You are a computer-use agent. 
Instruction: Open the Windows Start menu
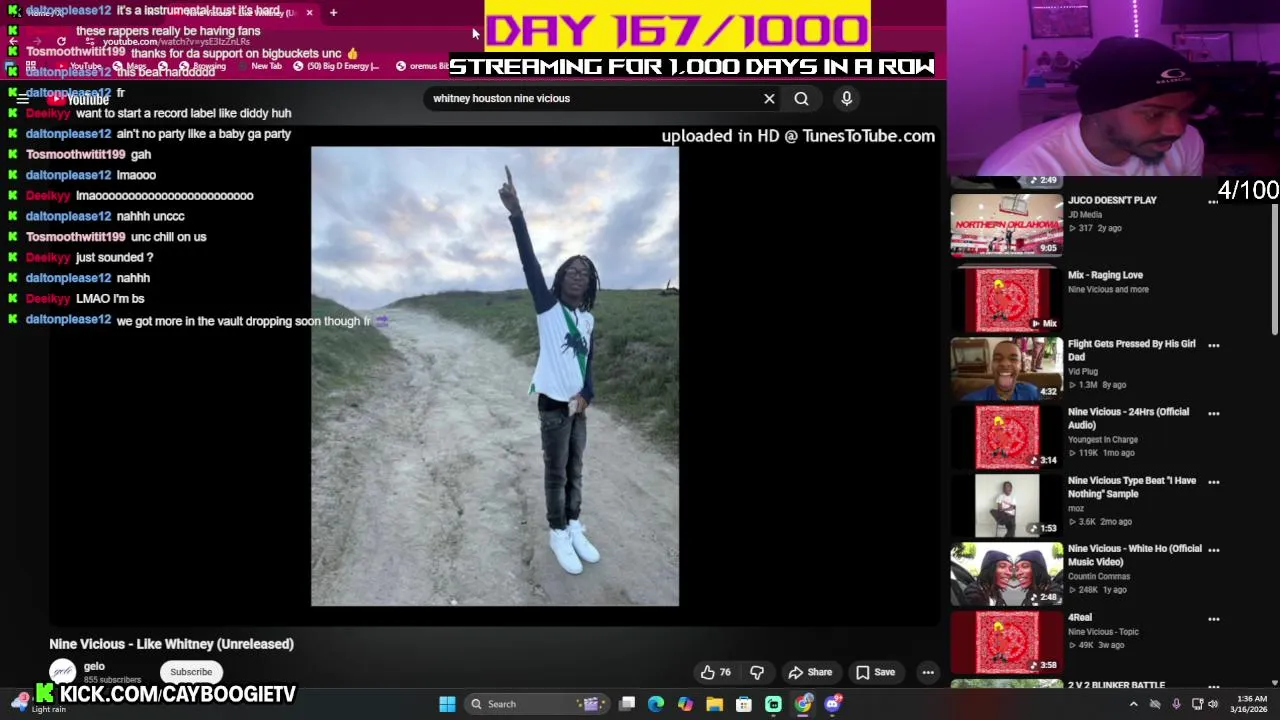tap(447, 704)
